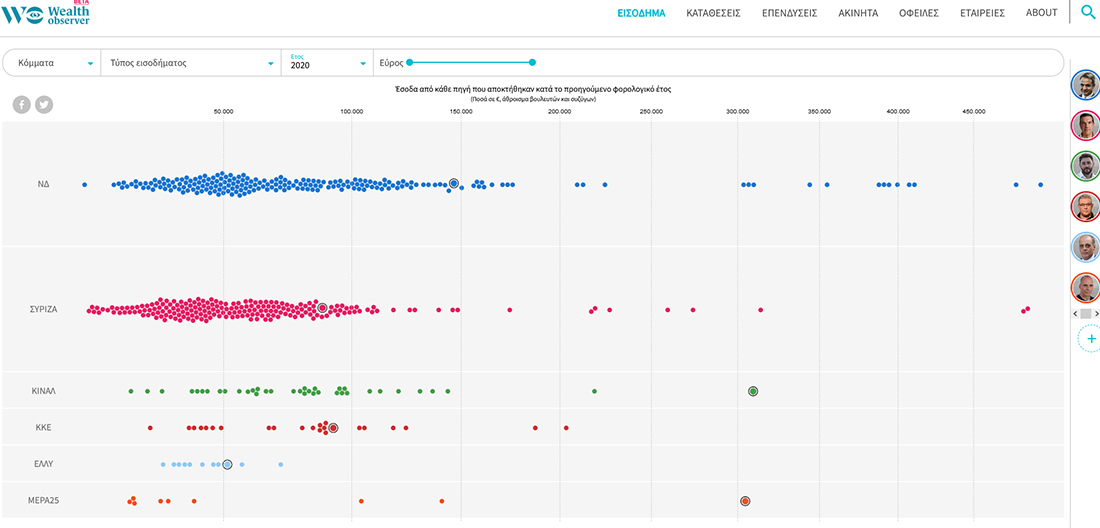Click the avatar list's right scroll arrow
1100x528 pixels.
[1096, 314]
